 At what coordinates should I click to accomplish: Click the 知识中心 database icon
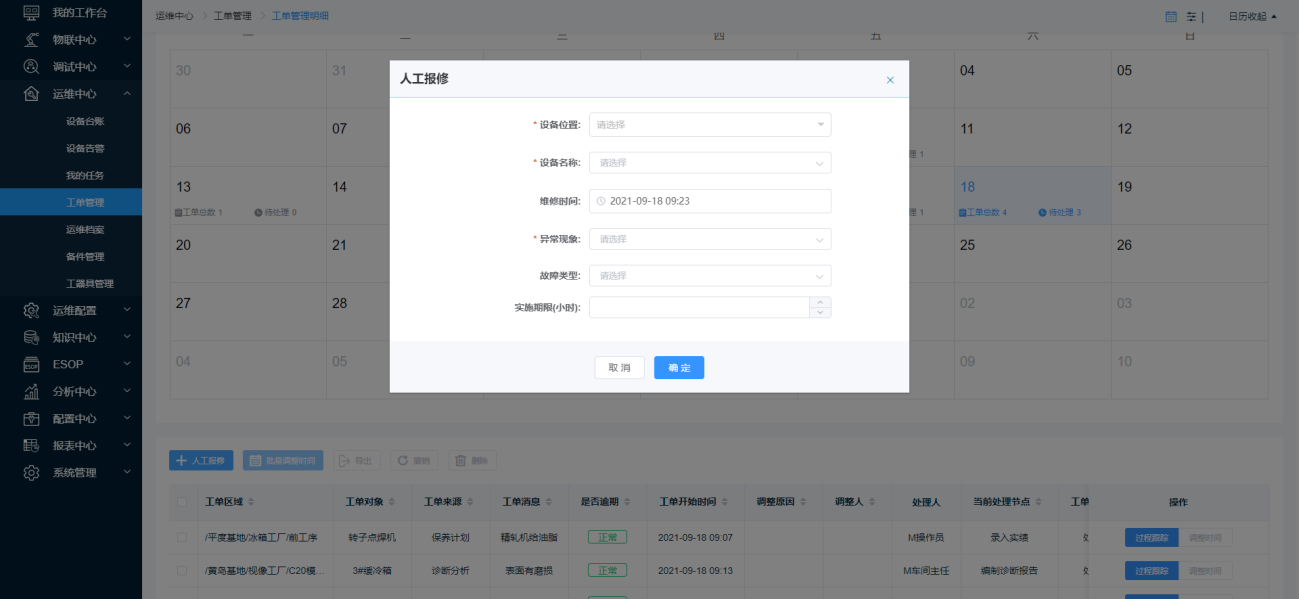[32, 337]
